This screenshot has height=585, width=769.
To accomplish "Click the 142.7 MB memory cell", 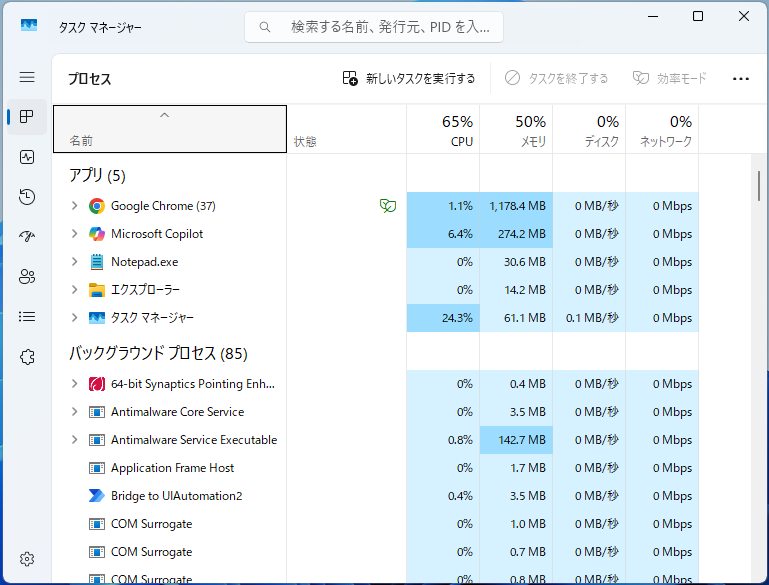I will click(x=516, y=440).
